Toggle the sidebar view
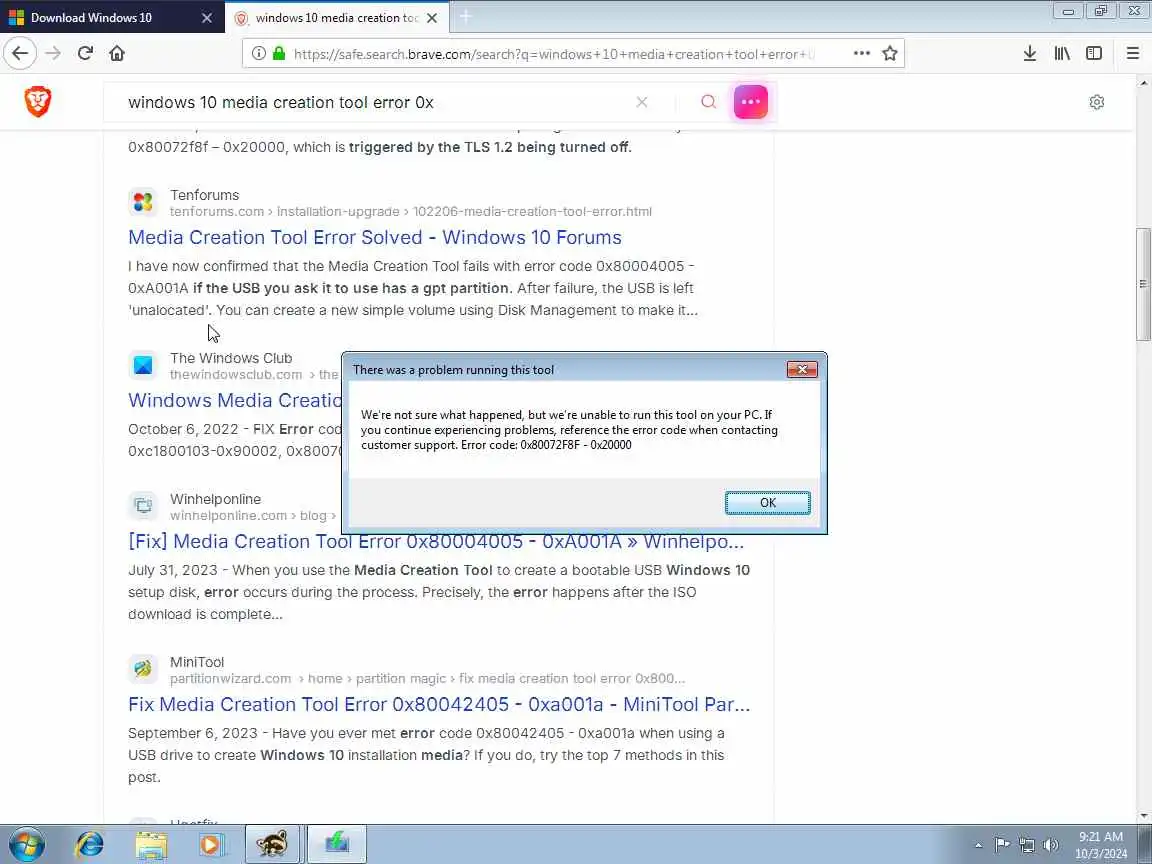This screenshot has width=1152, height=864. coord(1094,53)
